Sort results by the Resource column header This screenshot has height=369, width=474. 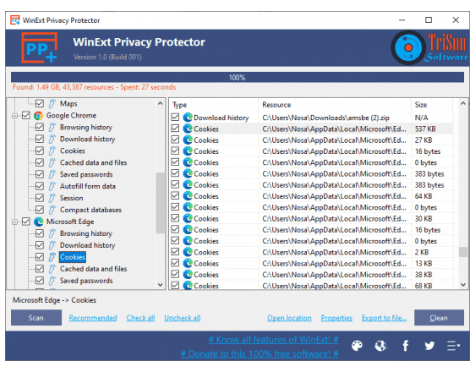click(x=335, y=105)
